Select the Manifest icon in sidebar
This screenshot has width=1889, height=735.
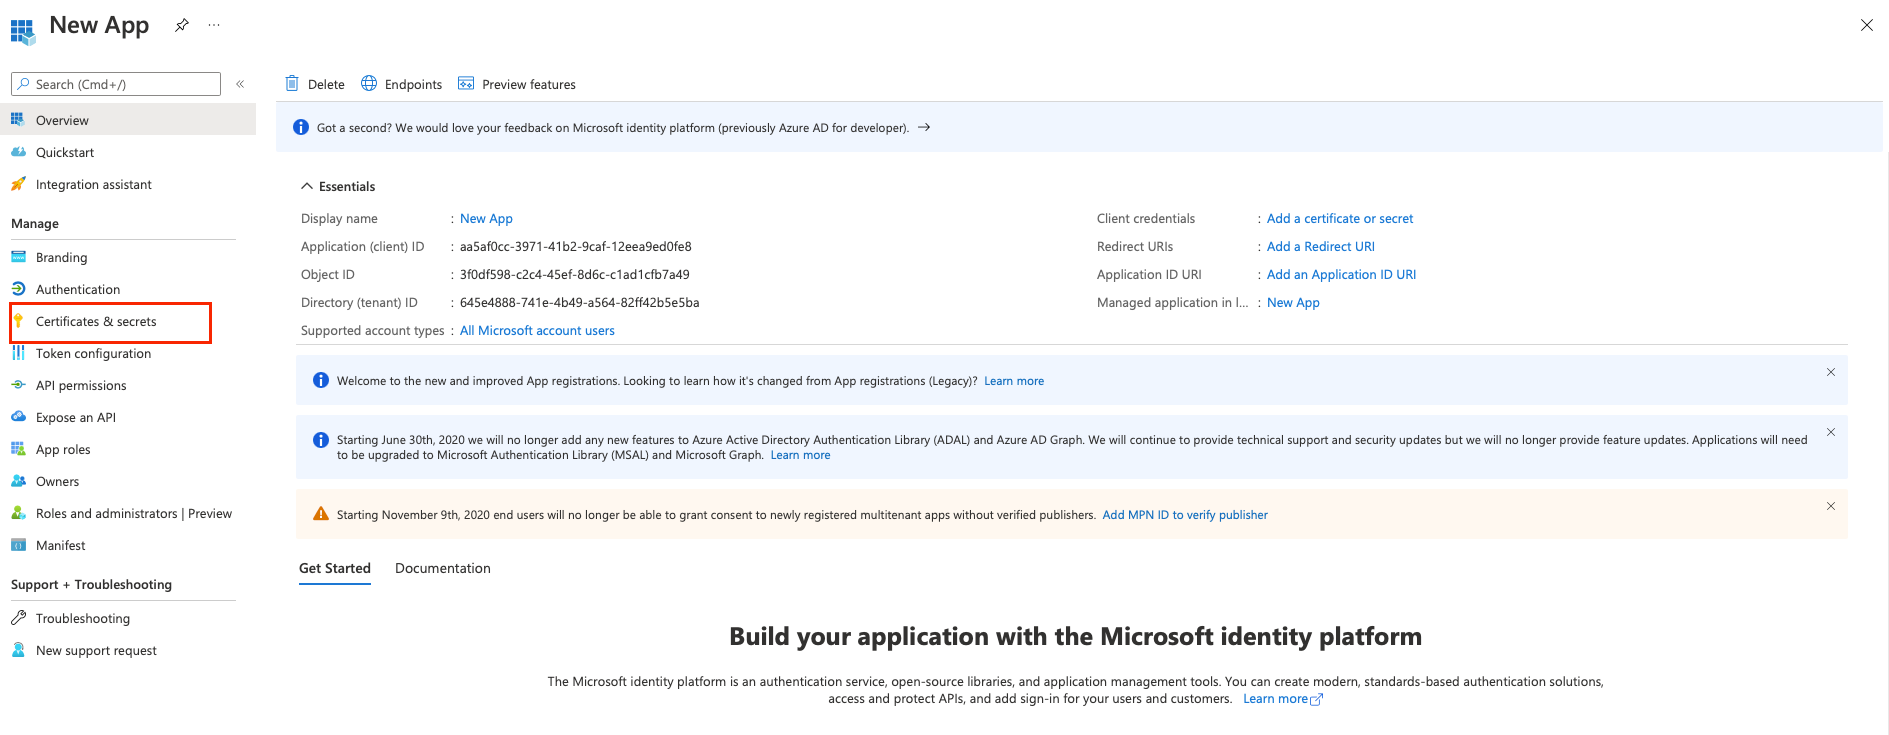point(18,545)
